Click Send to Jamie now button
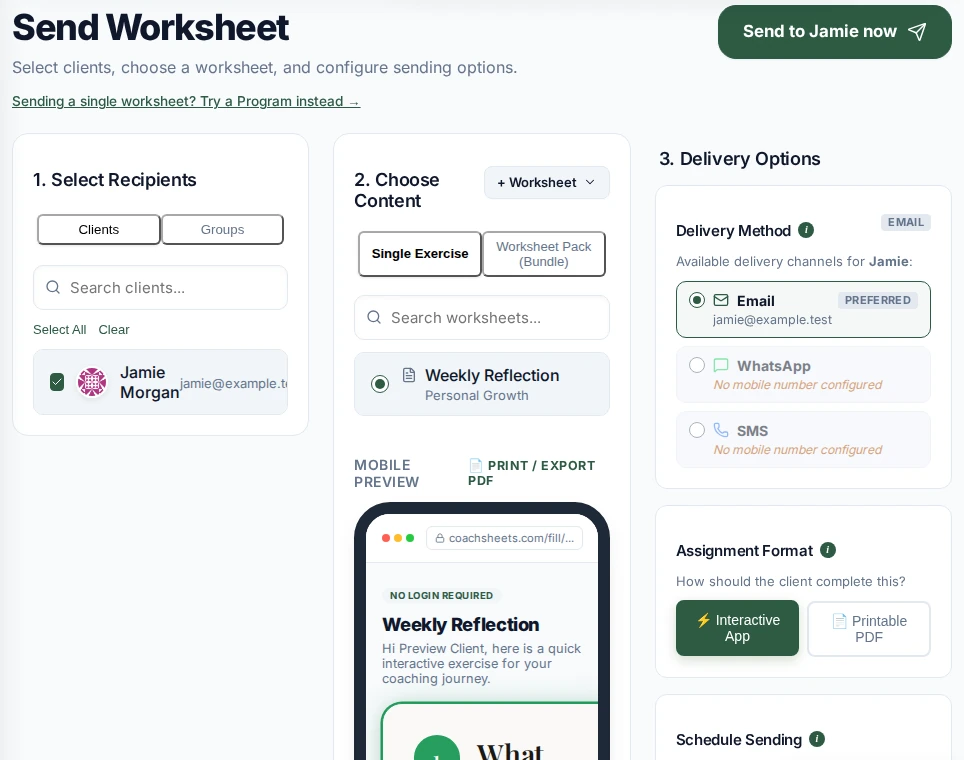964x760 pixels. 834,32
